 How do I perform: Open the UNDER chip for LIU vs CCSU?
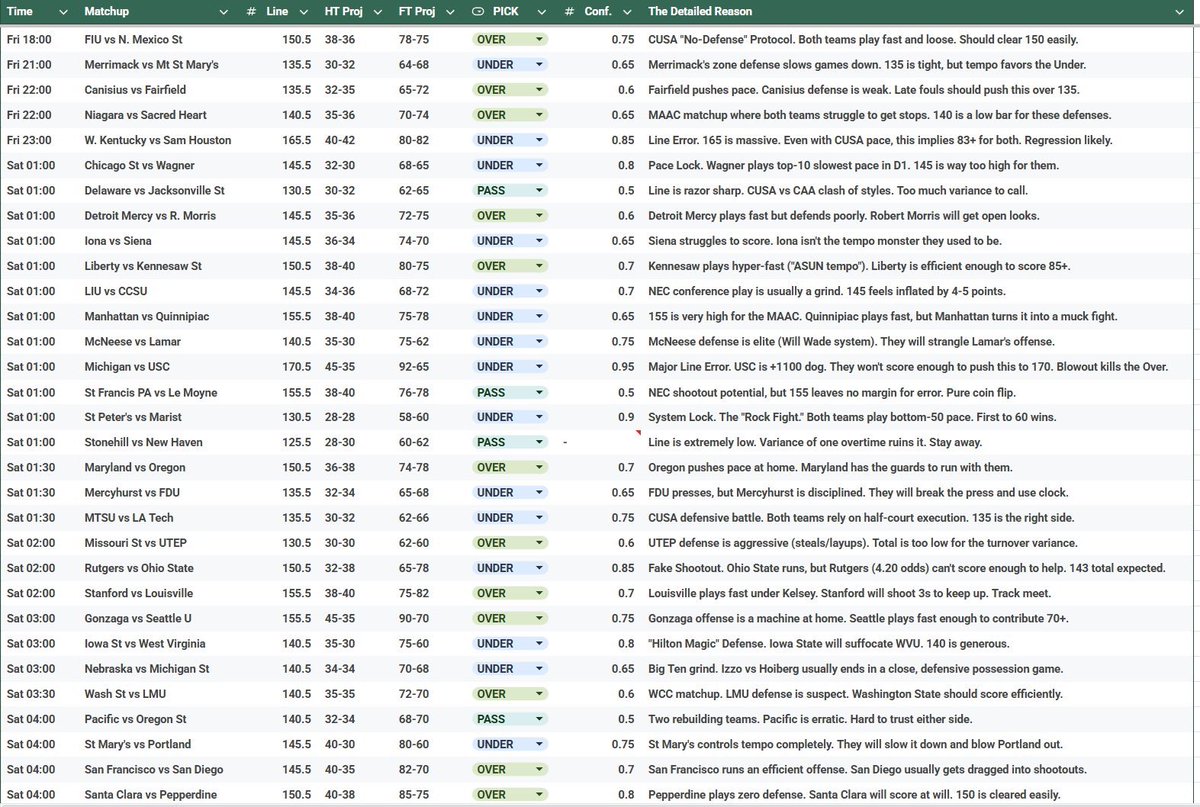[x=510, y=291]
